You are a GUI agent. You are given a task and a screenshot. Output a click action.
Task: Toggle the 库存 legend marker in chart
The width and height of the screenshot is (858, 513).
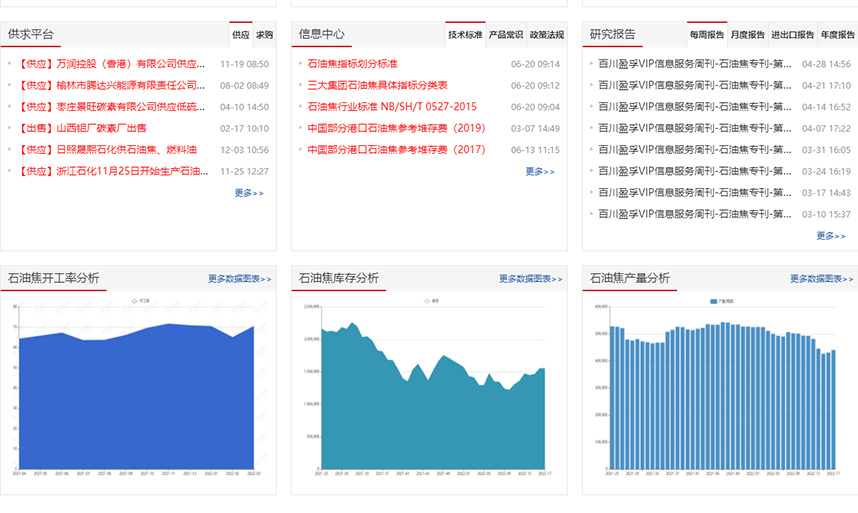click(x=427, y=299)
